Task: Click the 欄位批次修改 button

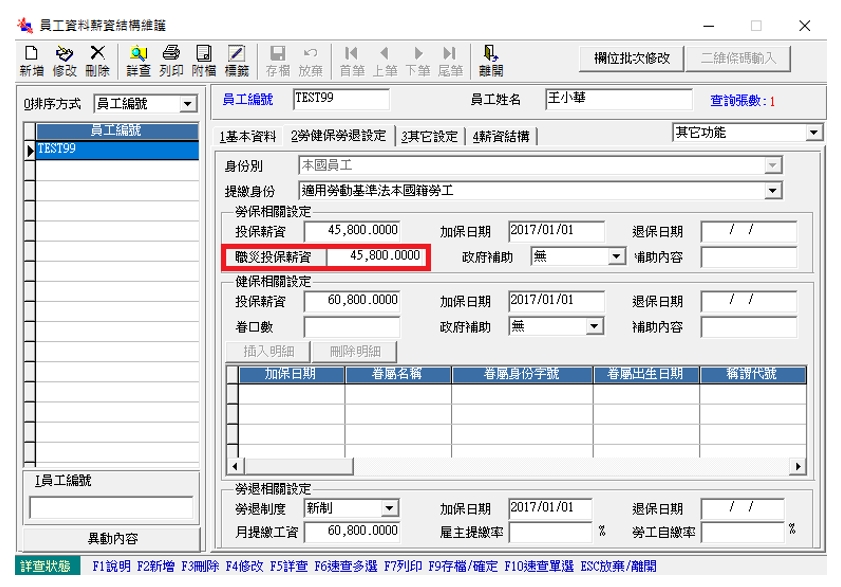Action: (631, 58)
